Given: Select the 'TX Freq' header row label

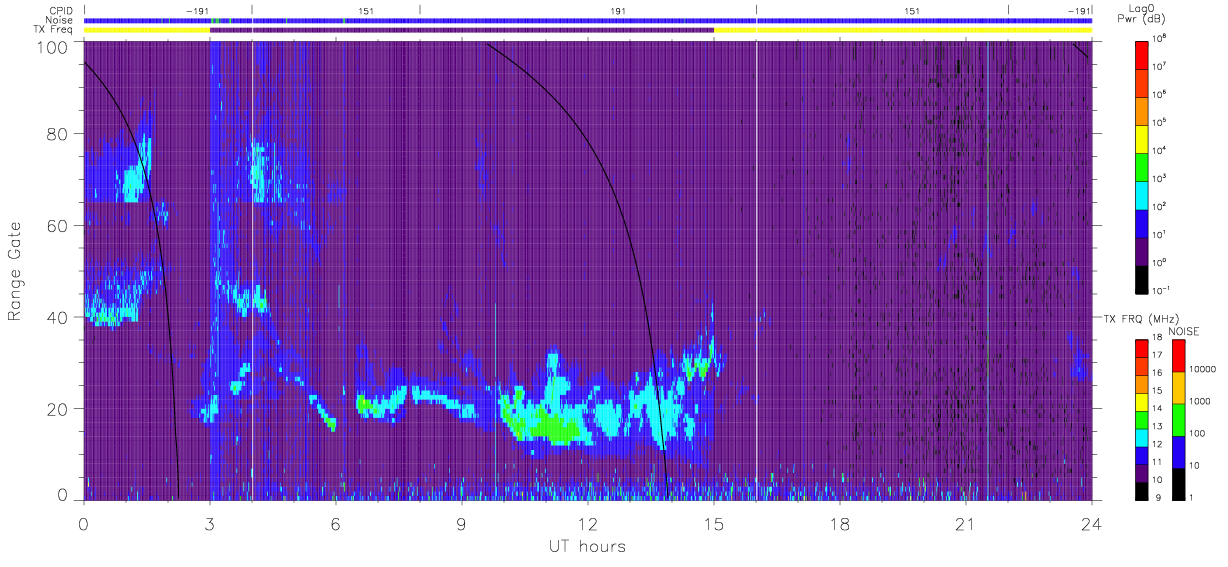Looking at the screenshot, I should [x=52, y=29].
